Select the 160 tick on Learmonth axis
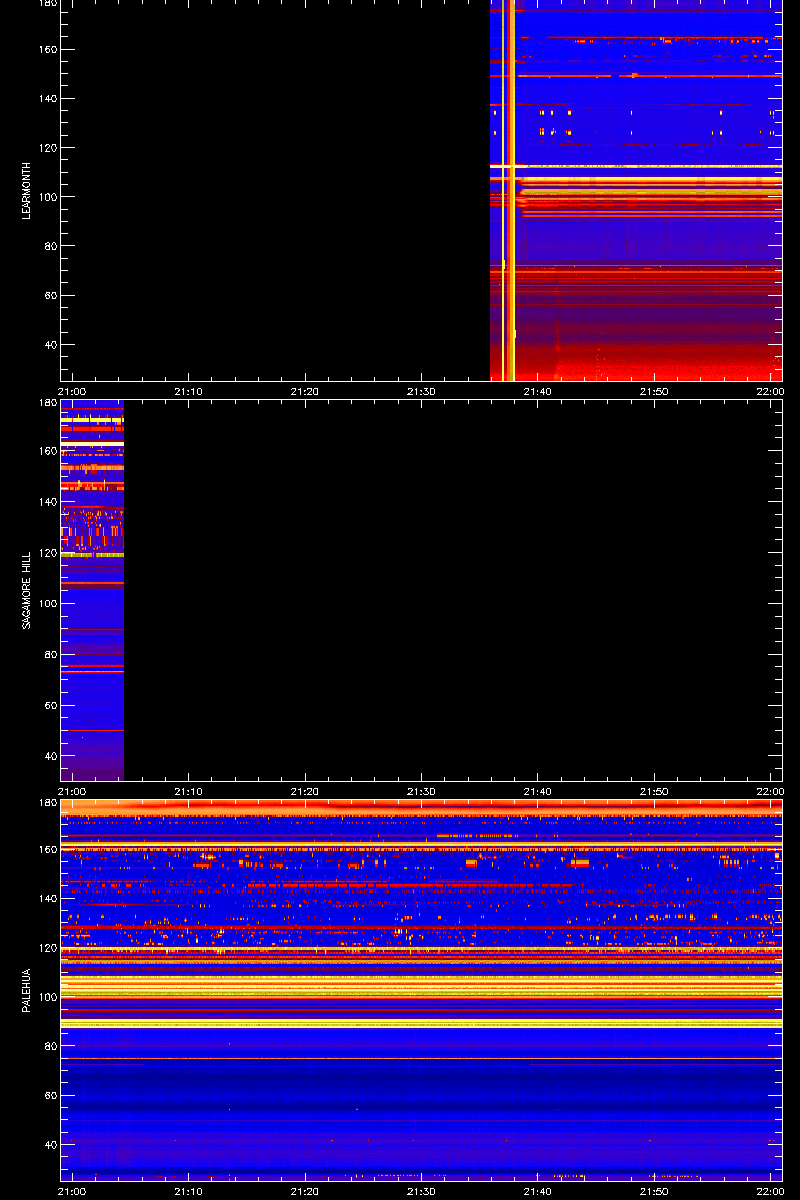Viewport: 800px width, 1200px height. coord(47,50)
